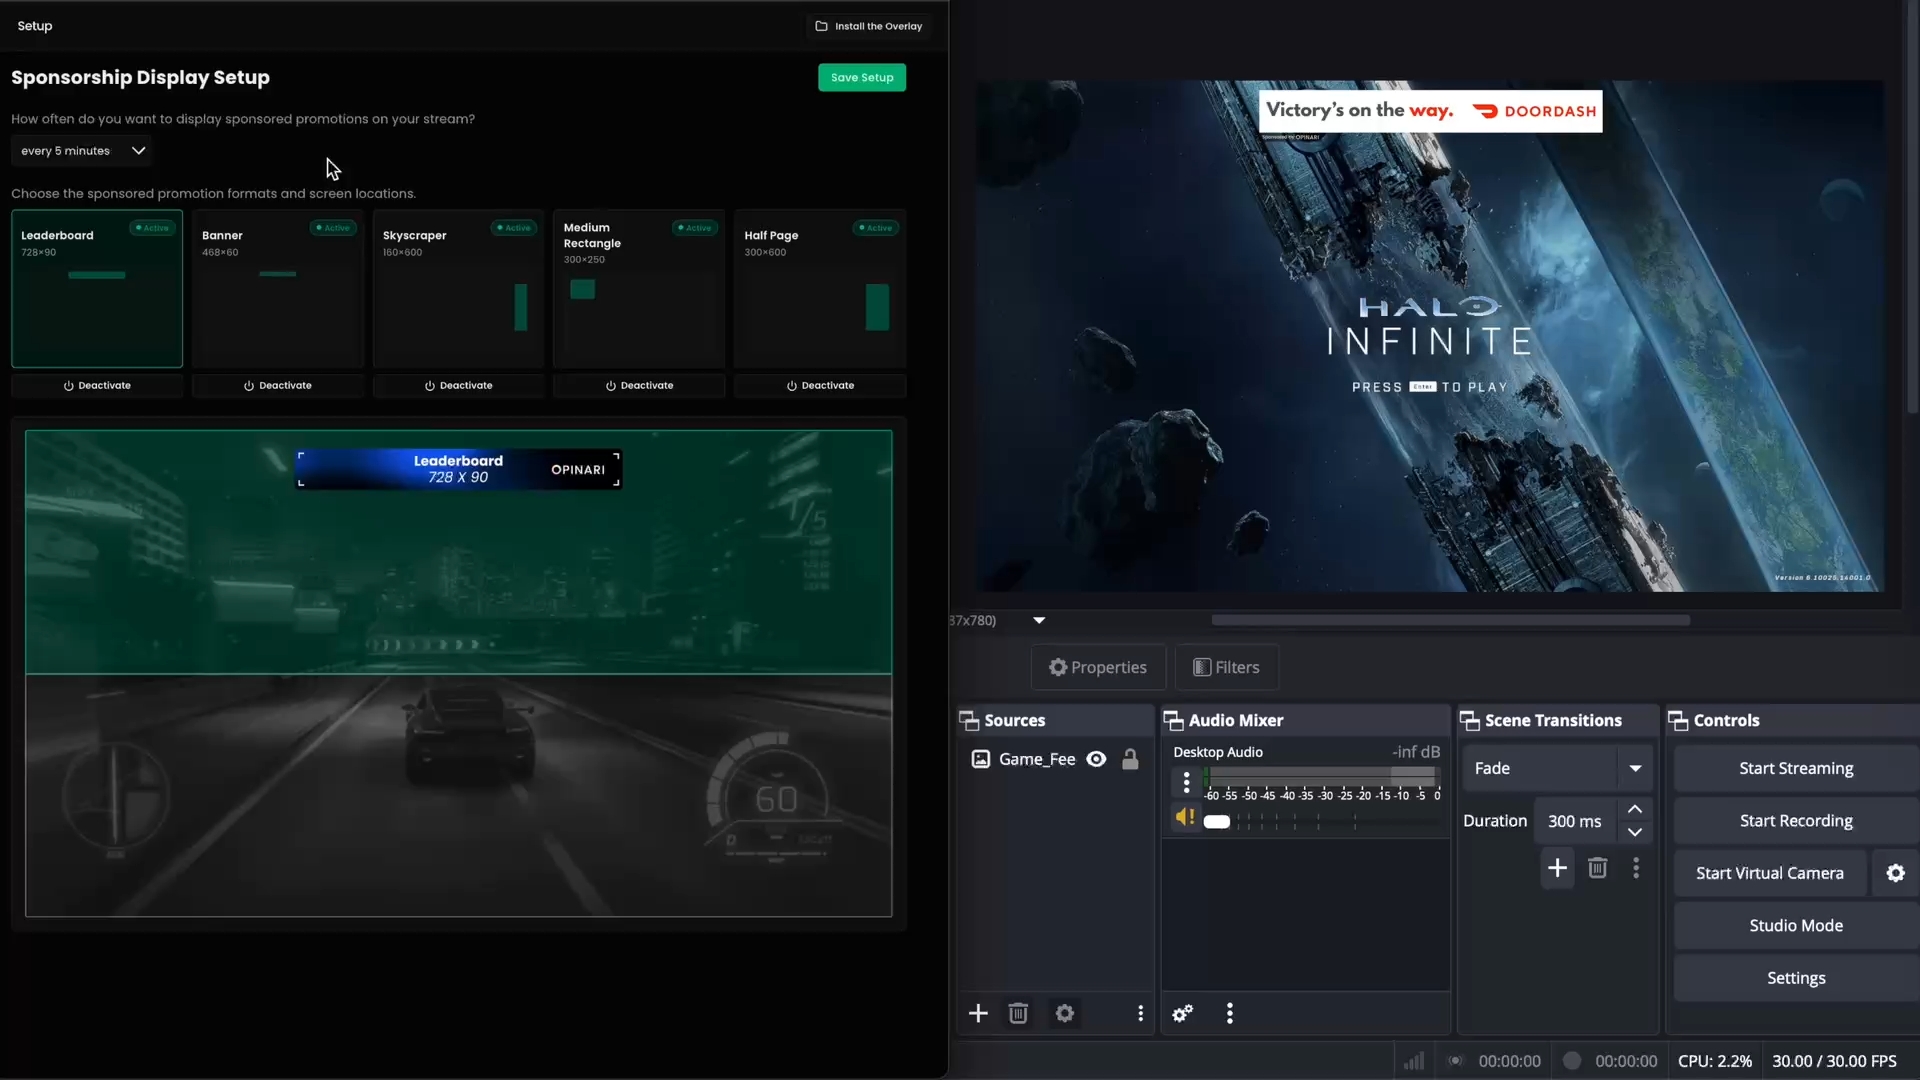Add a new source with the plus icon
Screen dimensions: 1920x1080
(x=977, y=1013)
